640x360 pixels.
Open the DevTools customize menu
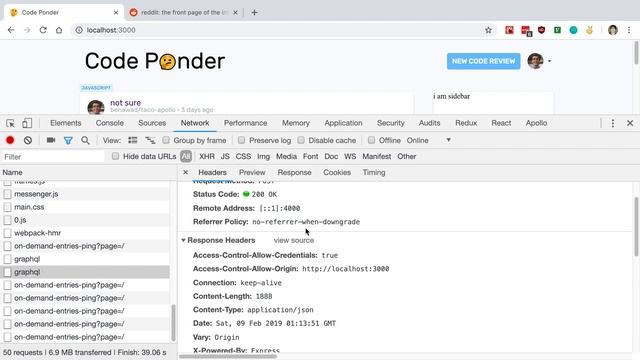pos(613,123)
